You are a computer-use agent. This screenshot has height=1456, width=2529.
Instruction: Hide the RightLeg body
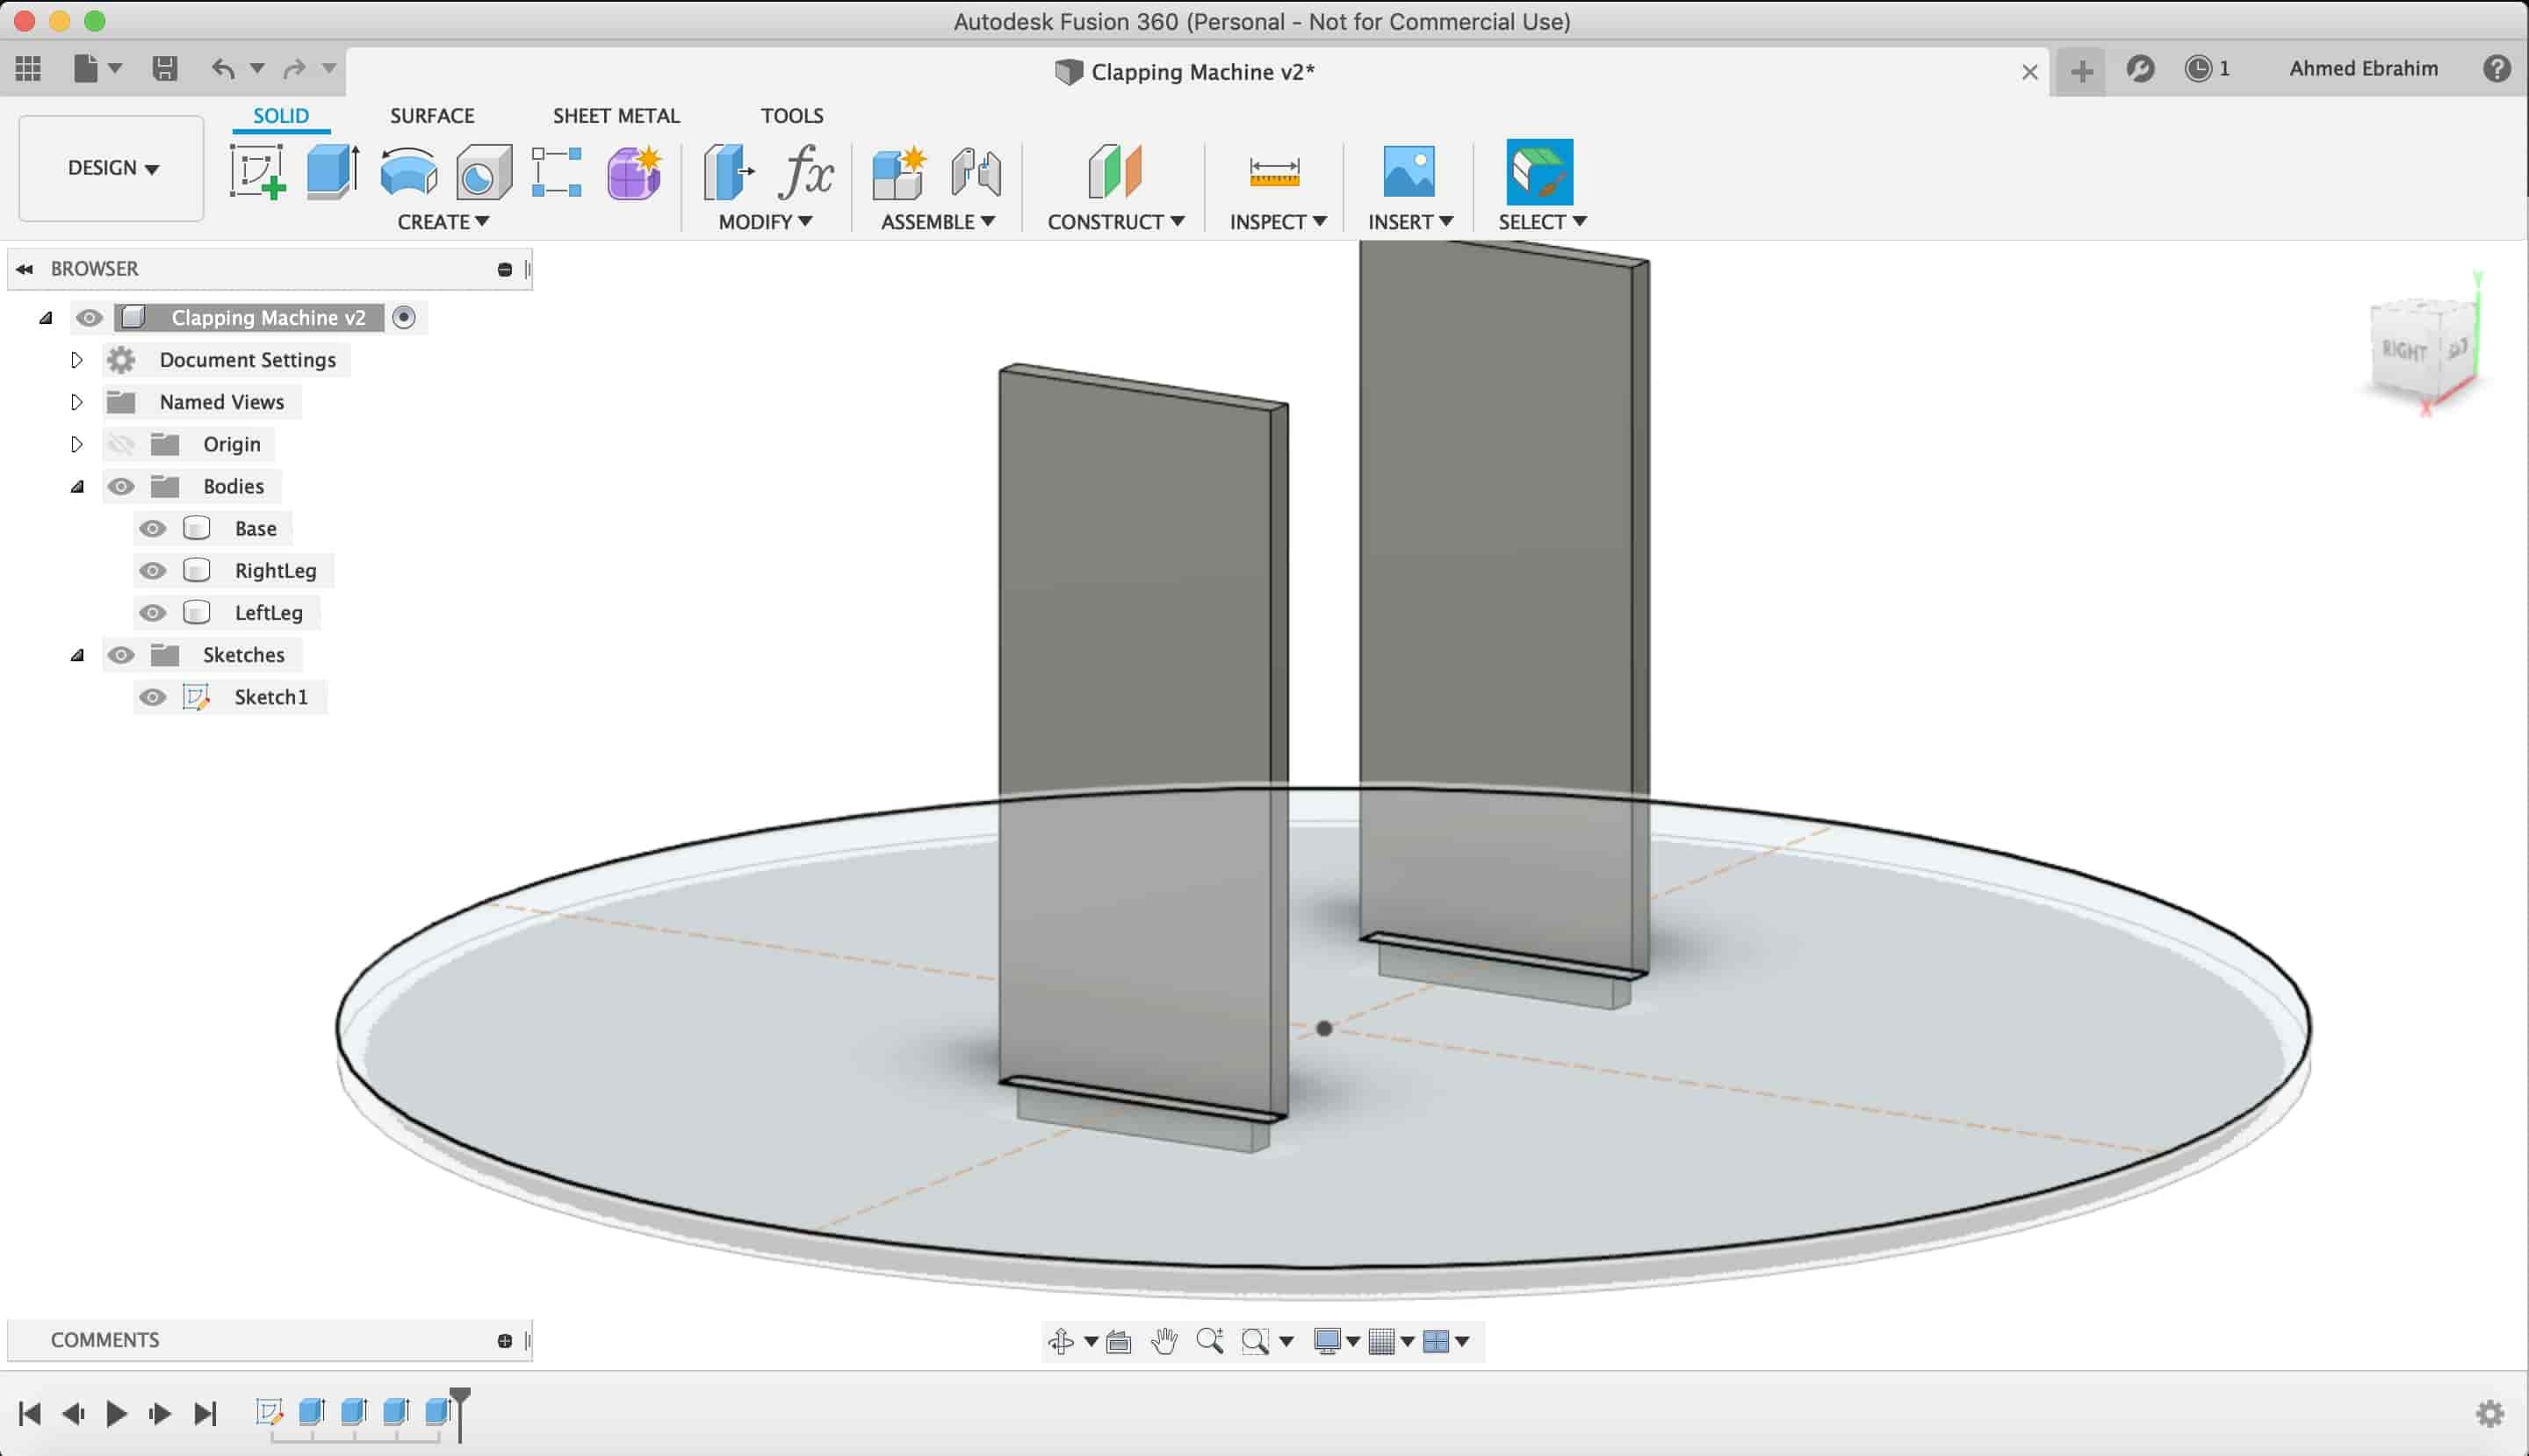click(152, 570)
